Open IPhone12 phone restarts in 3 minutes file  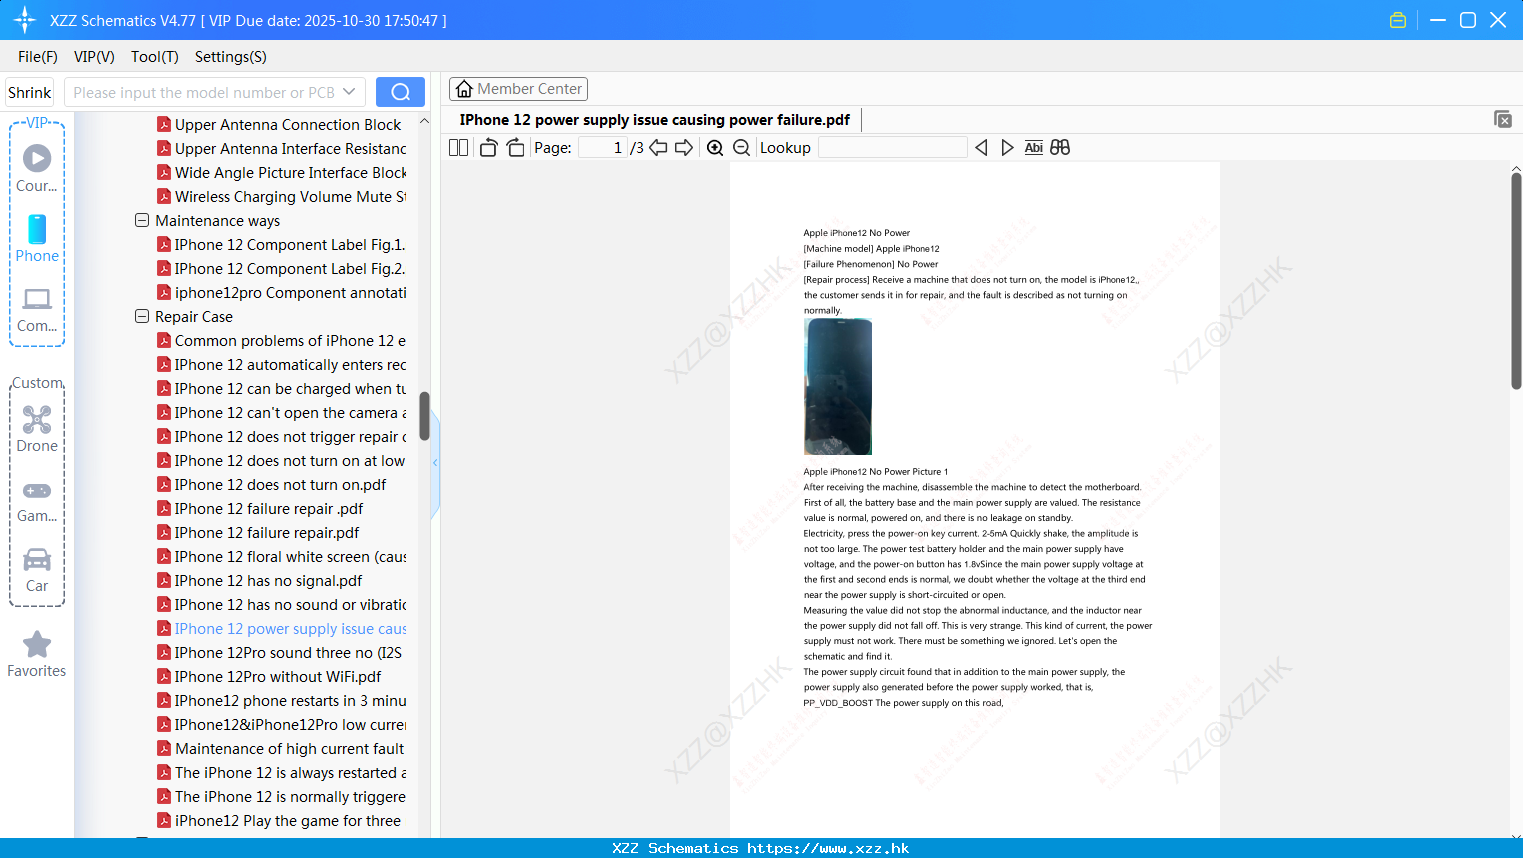pyautogui.click(x=282, y=700)
